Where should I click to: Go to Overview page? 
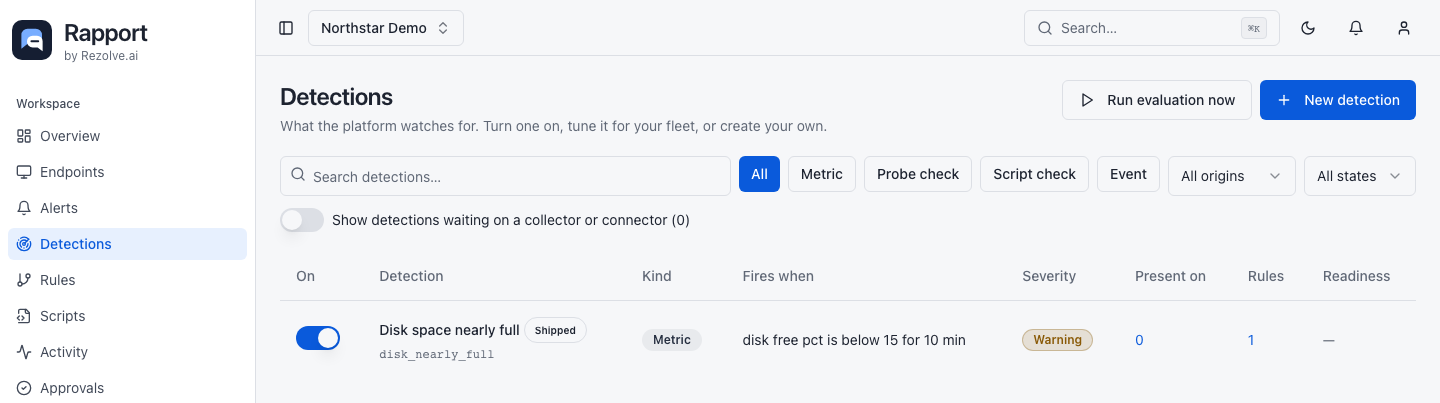click(x=127, y=136)
